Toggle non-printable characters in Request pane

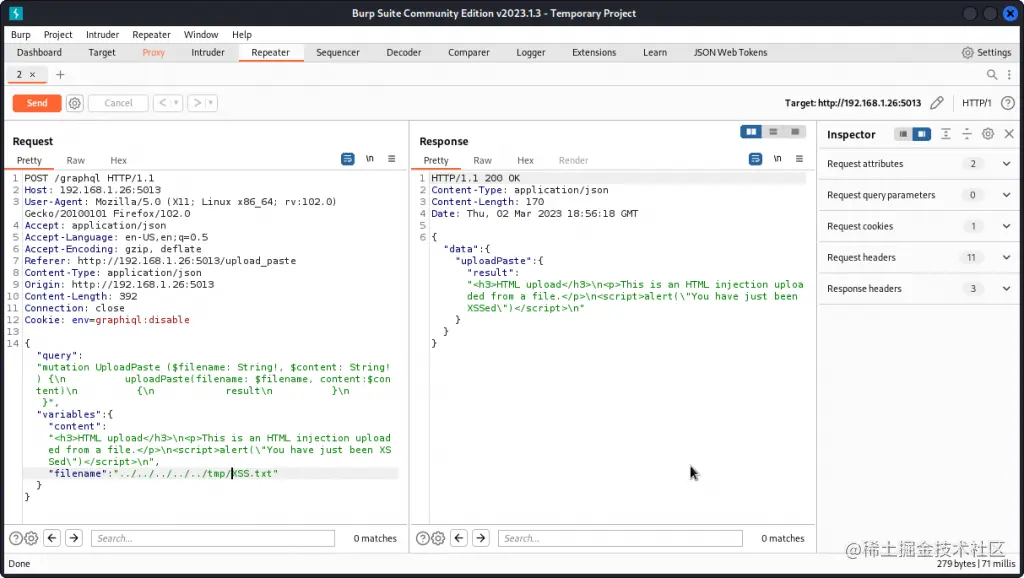(x=370, y=159)
